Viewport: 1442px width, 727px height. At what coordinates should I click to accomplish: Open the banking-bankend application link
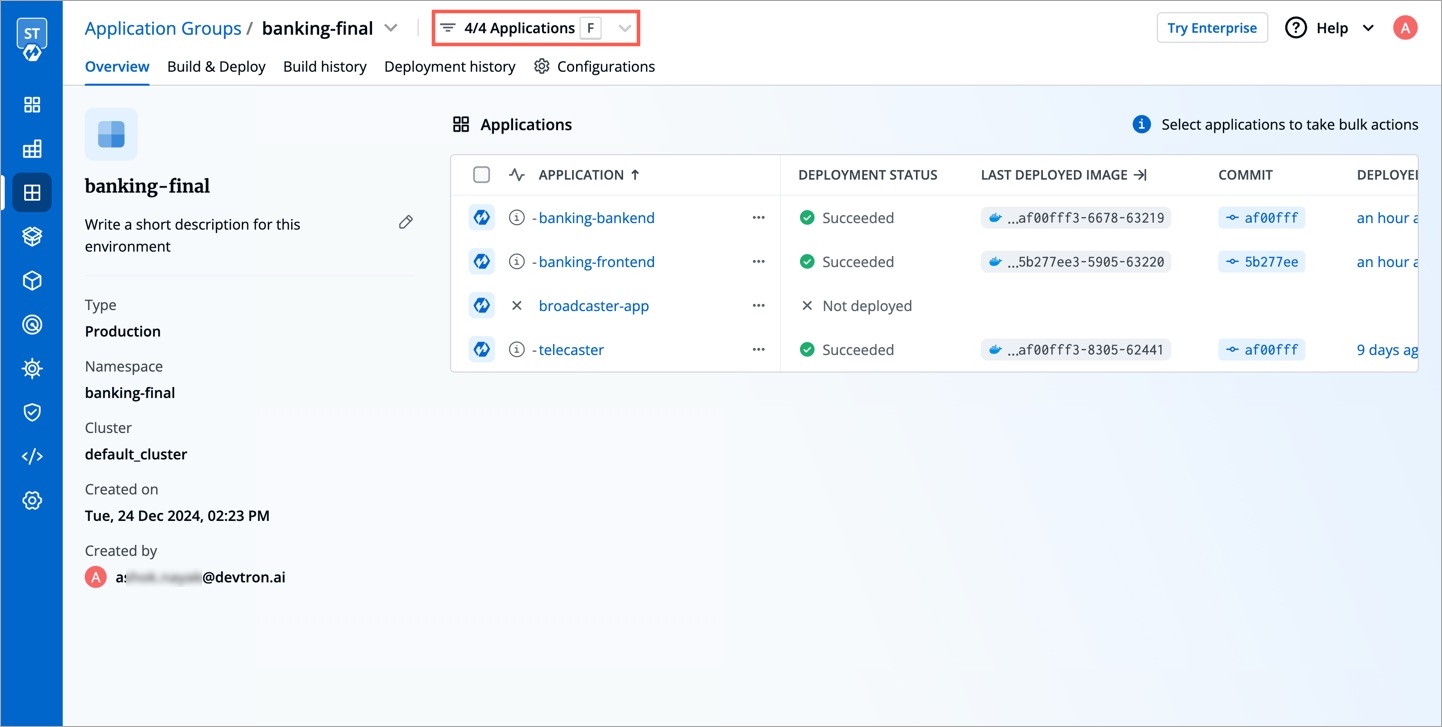point(596,218)
